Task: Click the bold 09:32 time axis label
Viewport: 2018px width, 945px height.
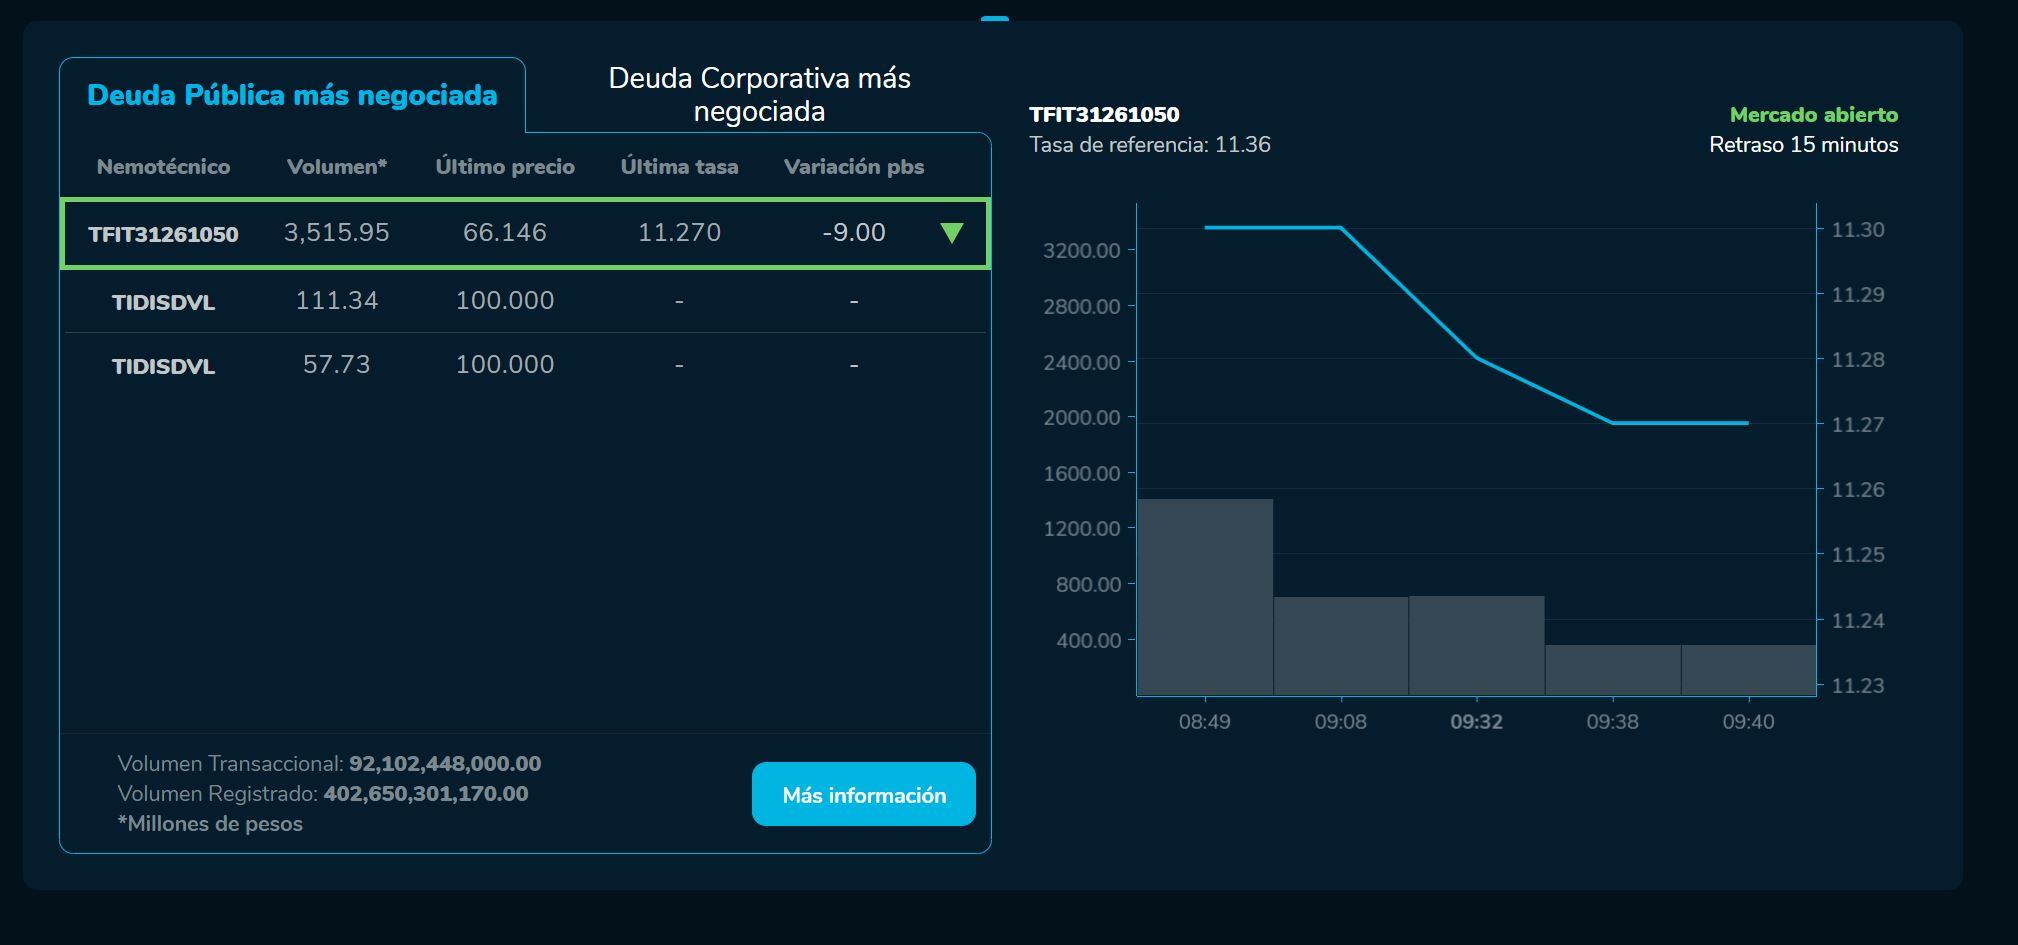Action: 1476,722
